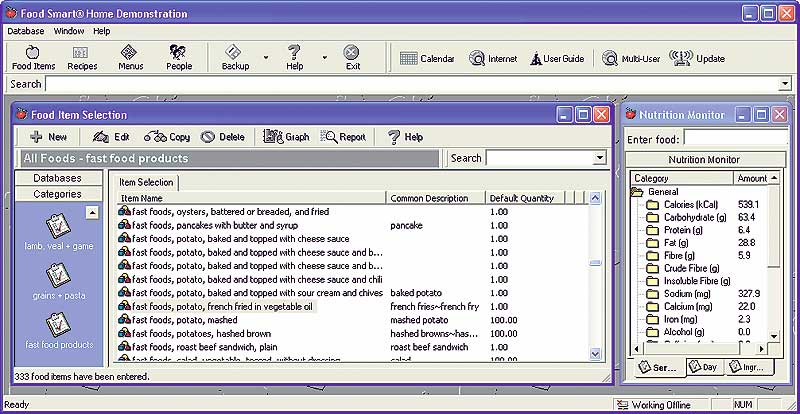Click the Categories button

click(58, 194)
